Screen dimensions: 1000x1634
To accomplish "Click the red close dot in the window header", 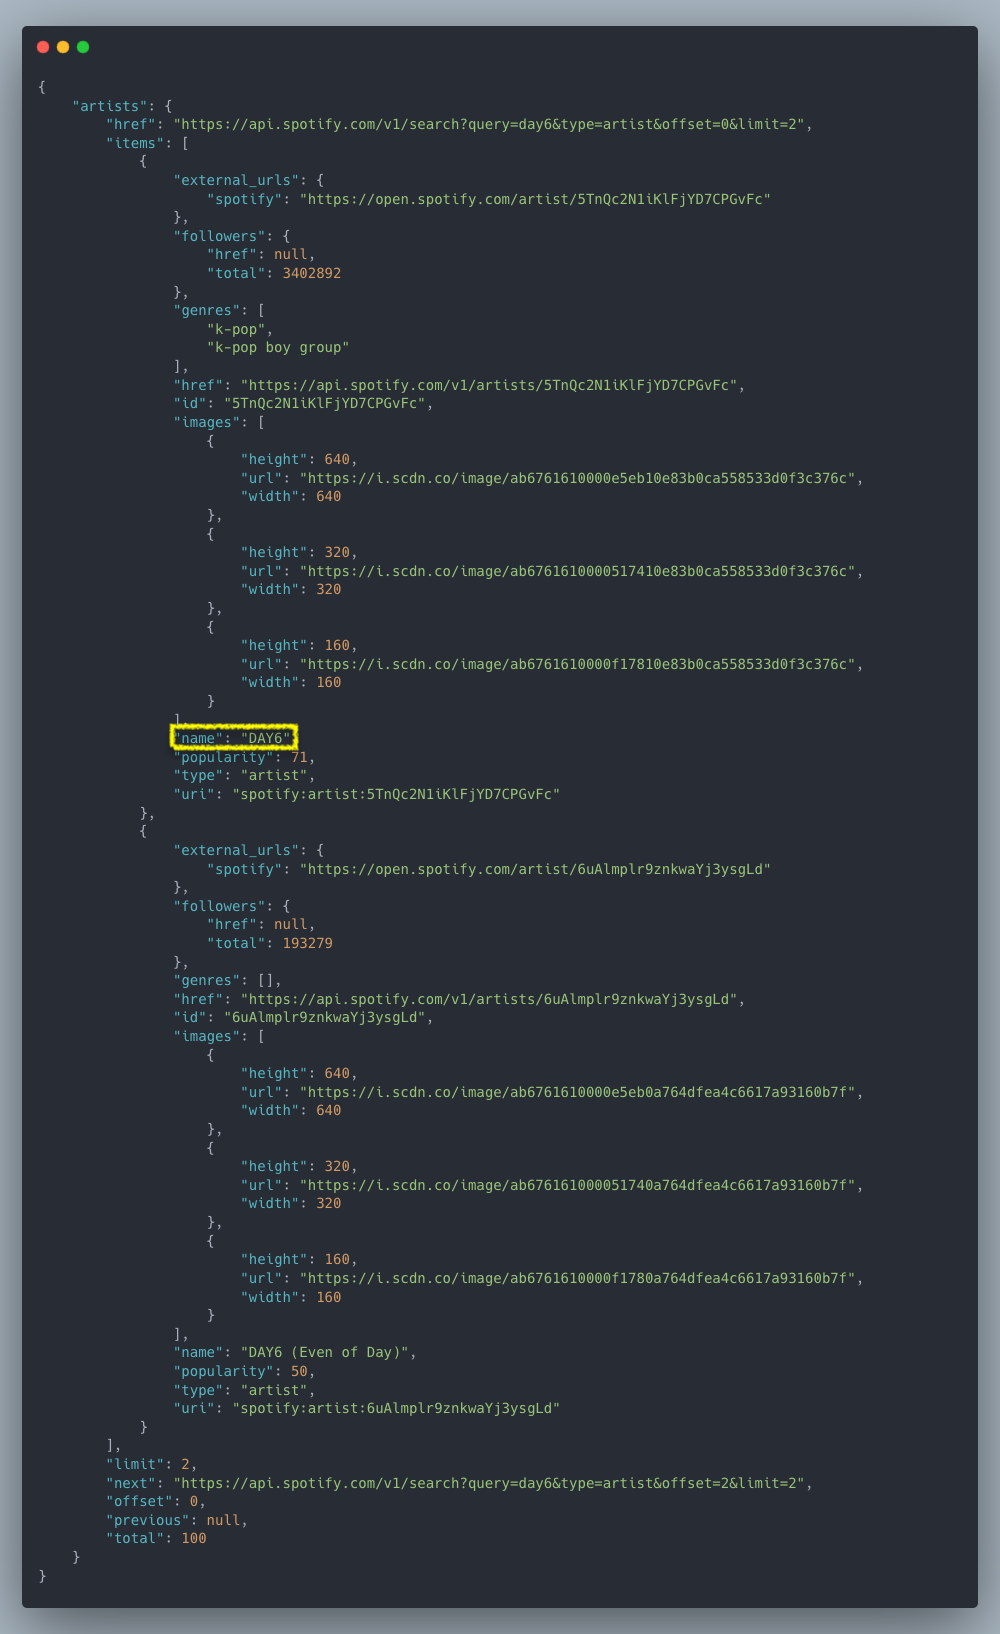I will pos(43,47).
